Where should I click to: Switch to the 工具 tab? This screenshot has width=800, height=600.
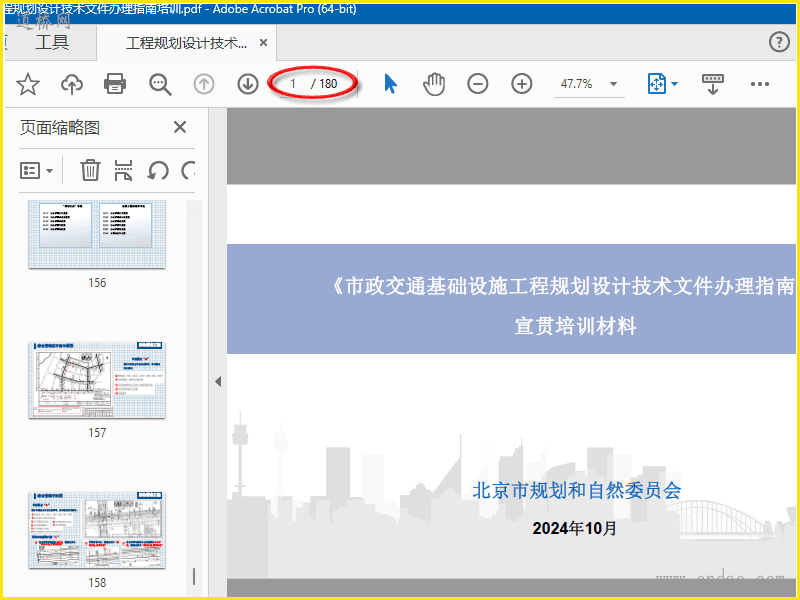pos(52,42)
